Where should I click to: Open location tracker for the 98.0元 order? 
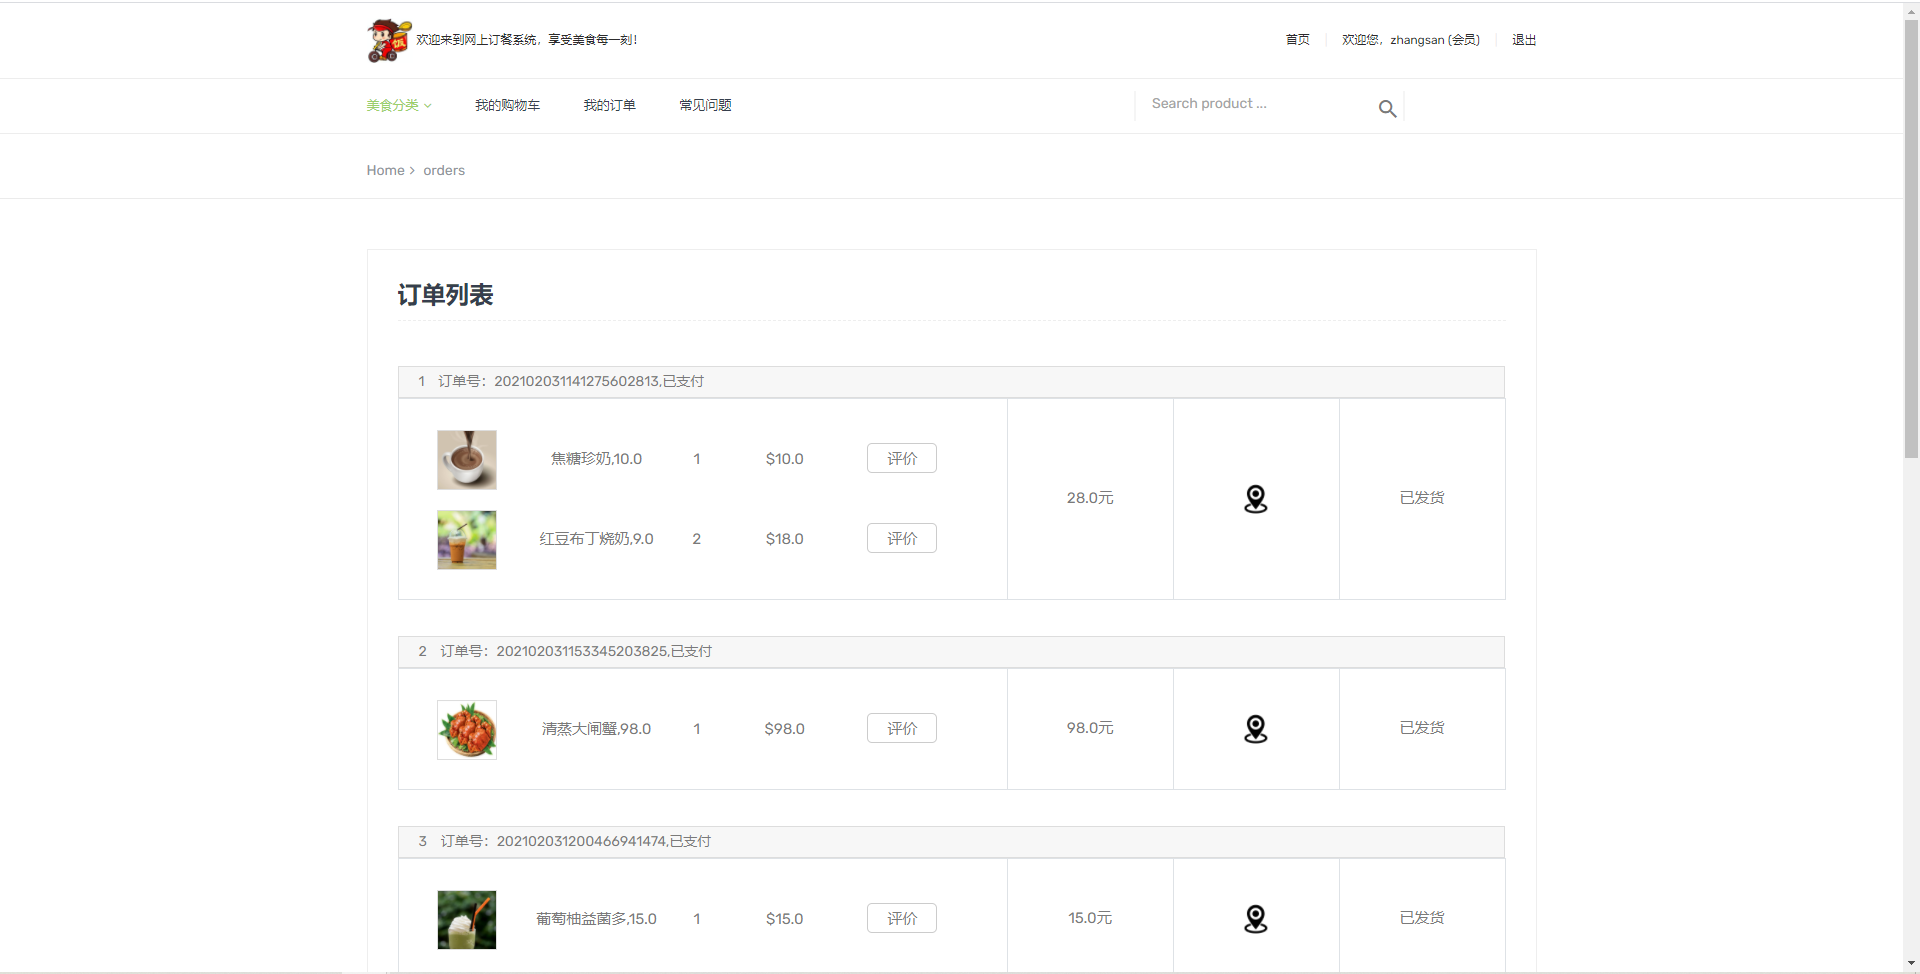1255,728
